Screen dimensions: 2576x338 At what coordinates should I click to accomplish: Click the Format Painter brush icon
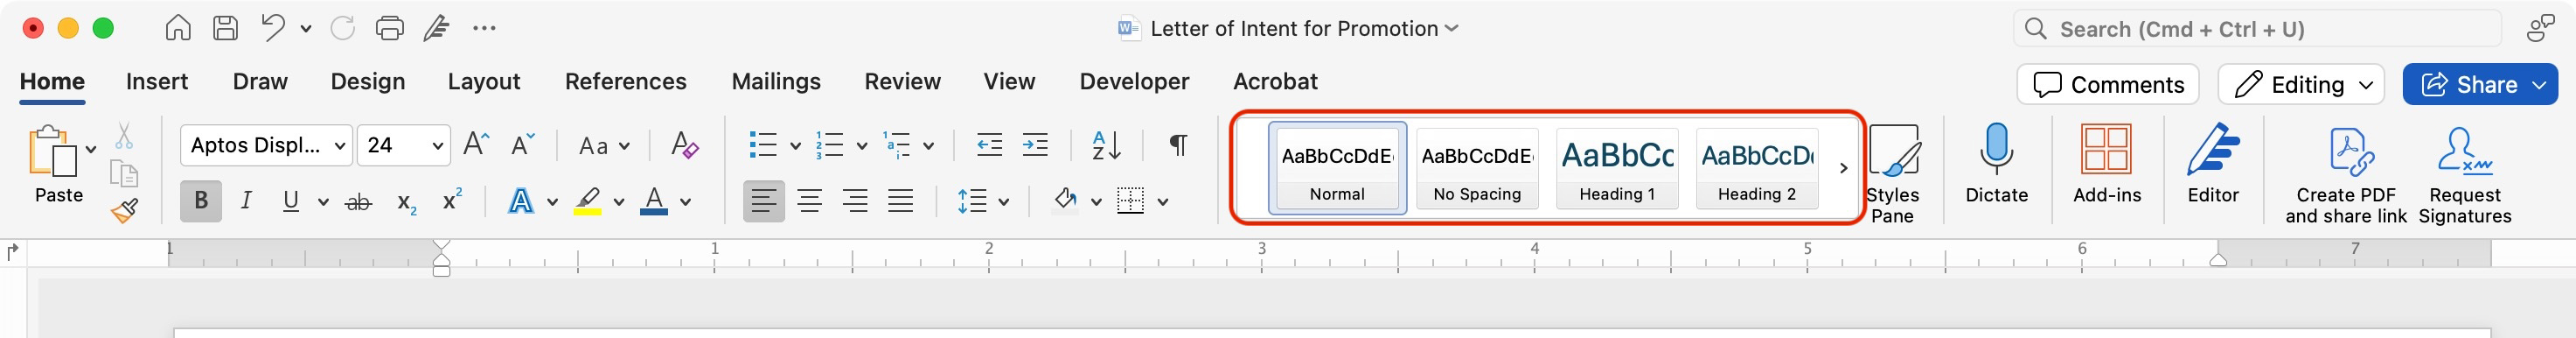[x=124, y=210]
